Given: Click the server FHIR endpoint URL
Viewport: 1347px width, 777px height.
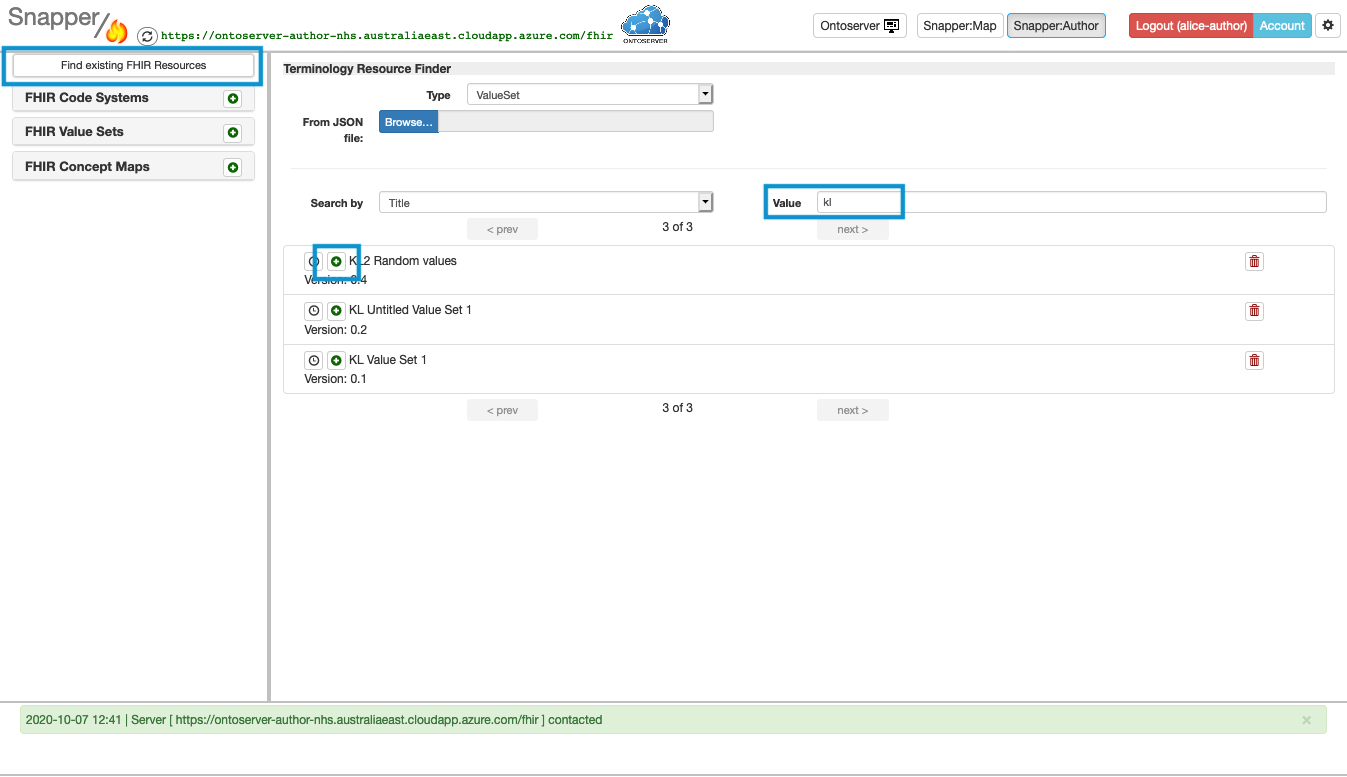Looking at the screenshot, I should pos(387,35).
